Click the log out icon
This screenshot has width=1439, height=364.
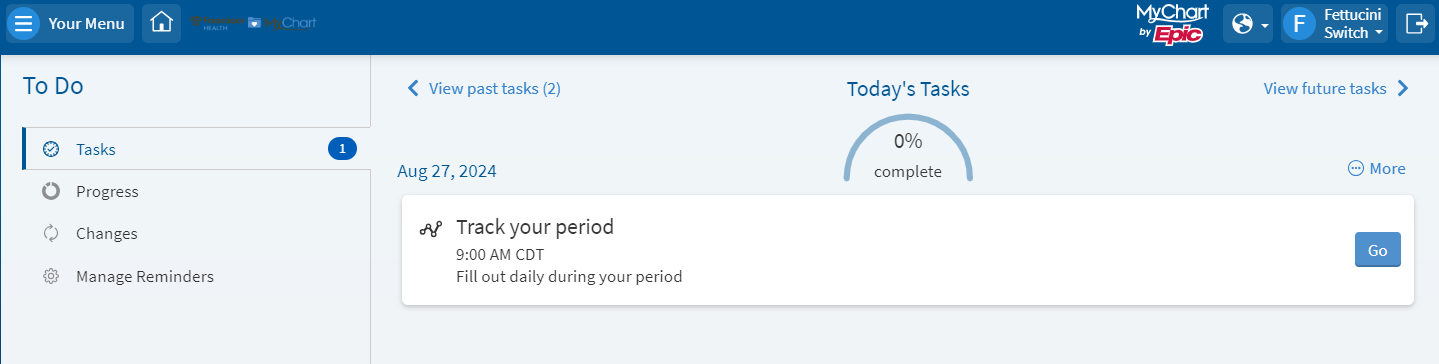[x=1416, y=23]
